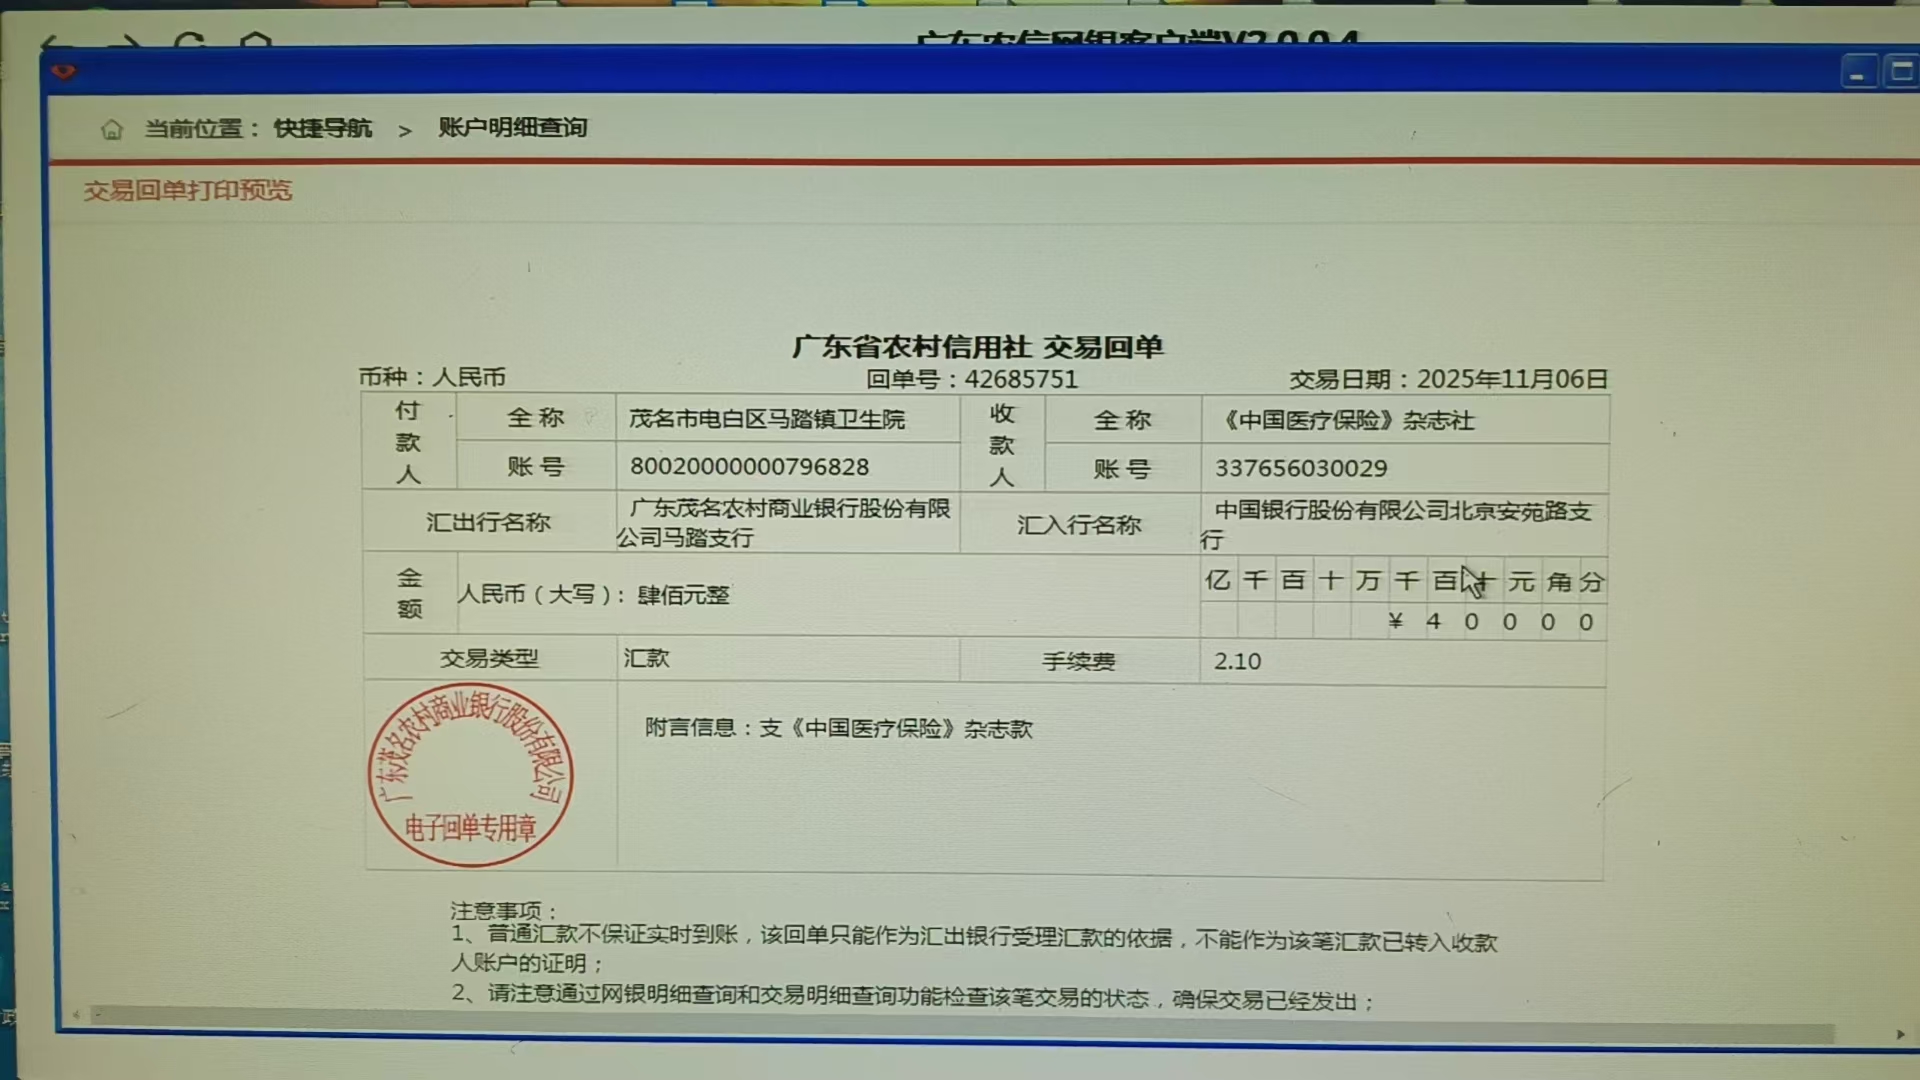Click the red logo icon in title bar
This screenshot has width=1920, height=1080.
coord(64,72)
